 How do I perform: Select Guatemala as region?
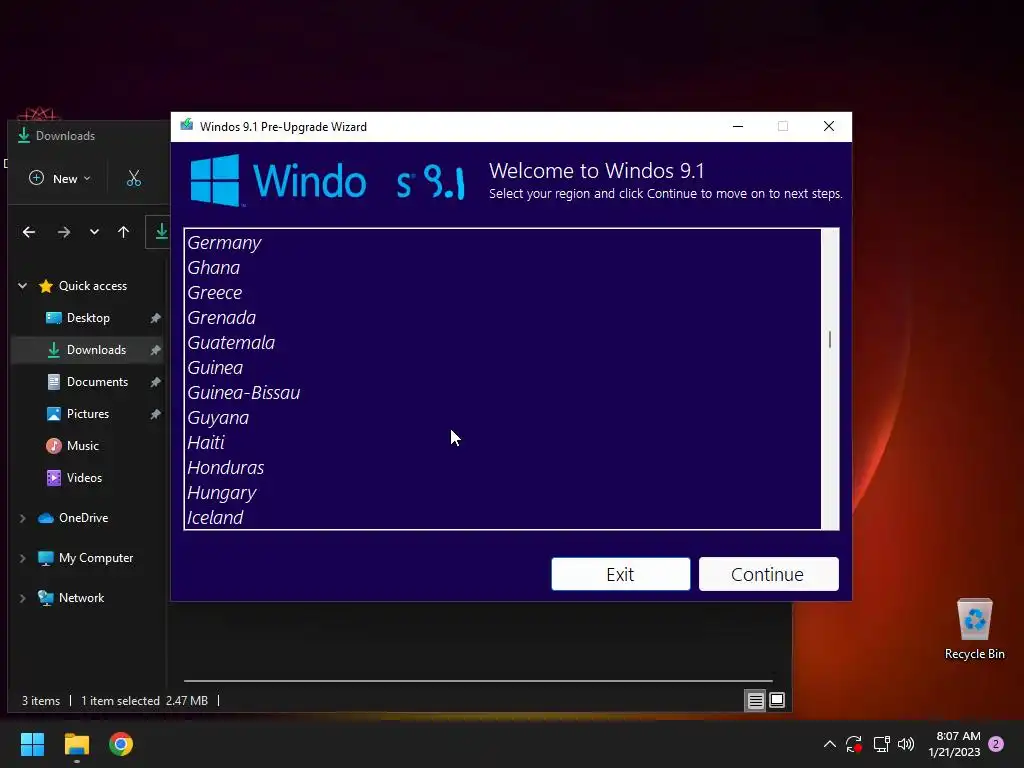502,343
